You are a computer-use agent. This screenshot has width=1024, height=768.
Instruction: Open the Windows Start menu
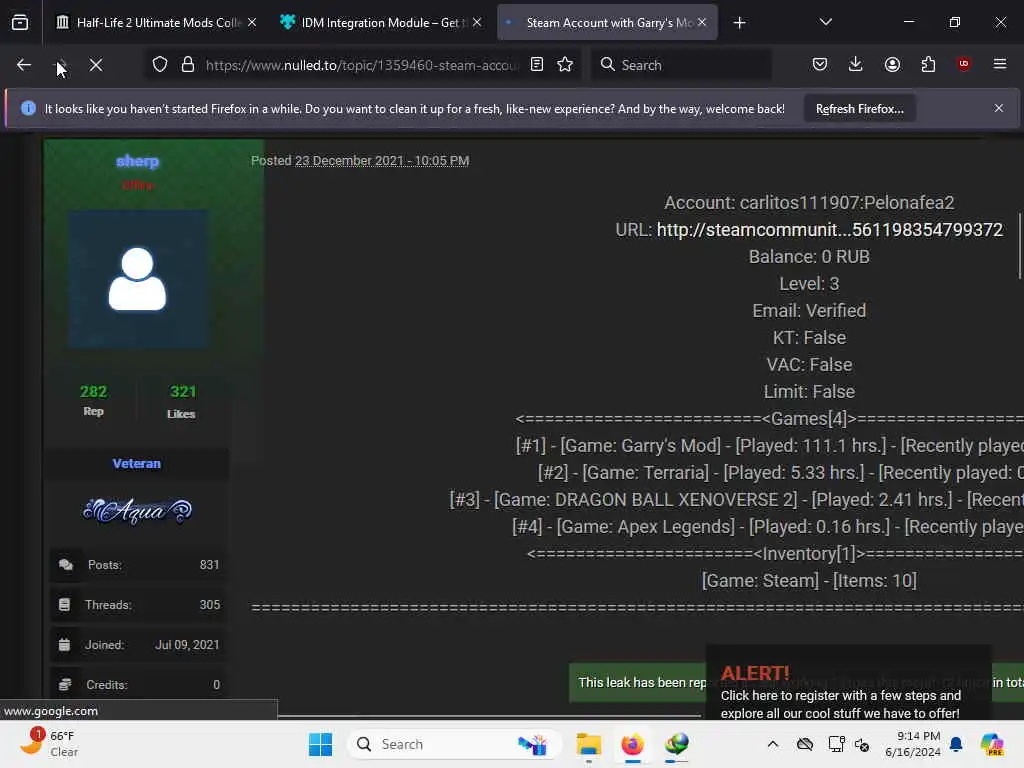[320, 744]
